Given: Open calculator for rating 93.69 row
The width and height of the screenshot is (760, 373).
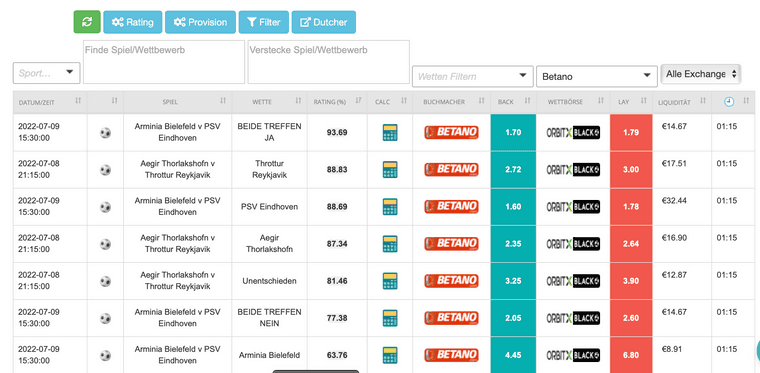Looking at the screenshot, I should [x=390, y=132].
